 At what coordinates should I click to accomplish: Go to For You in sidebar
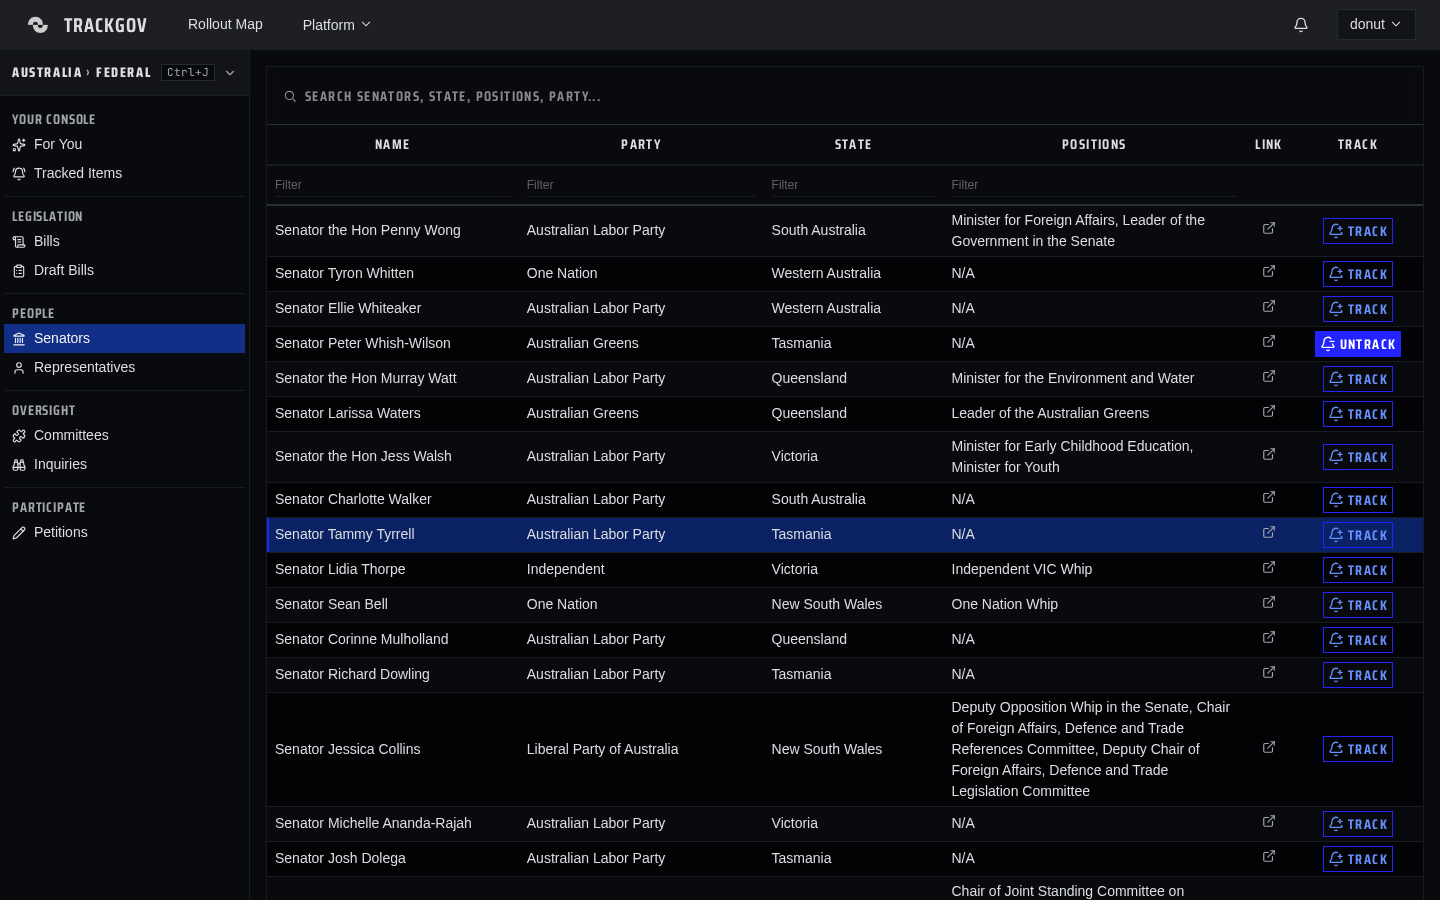[x=124, y=145]
